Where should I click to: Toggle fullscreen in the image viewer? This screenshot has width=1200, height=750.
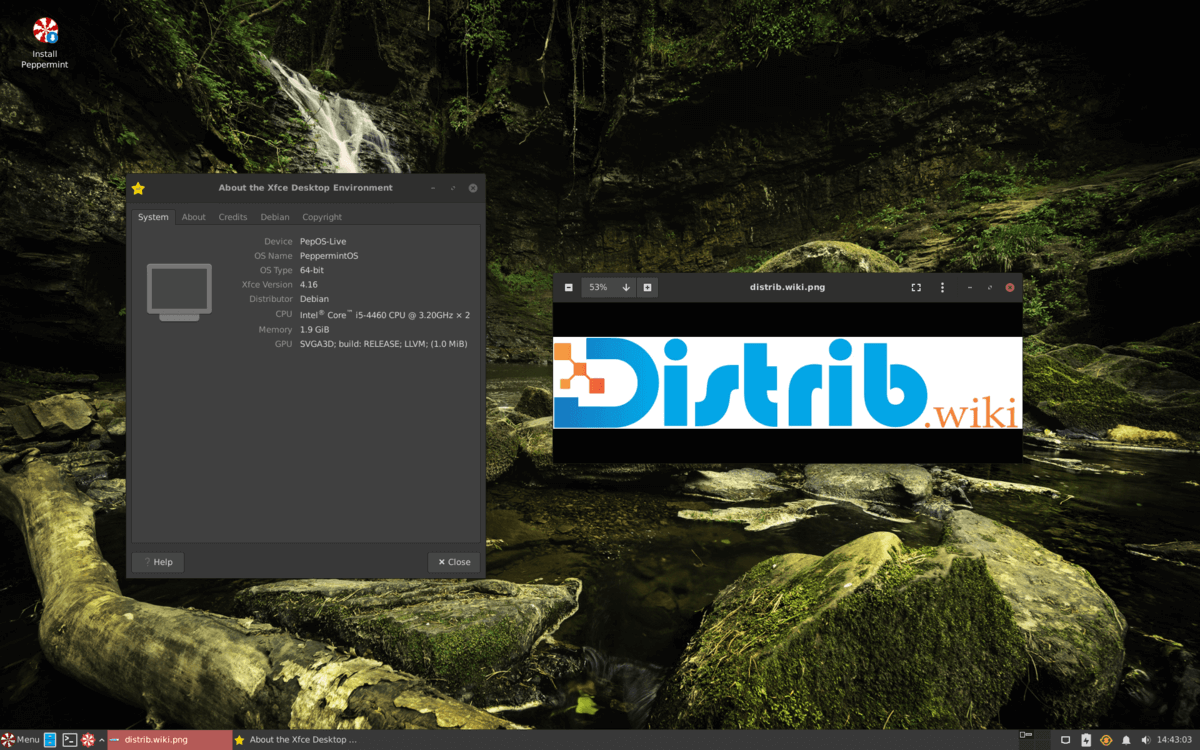pyautogui.click(x=916, y=287)
